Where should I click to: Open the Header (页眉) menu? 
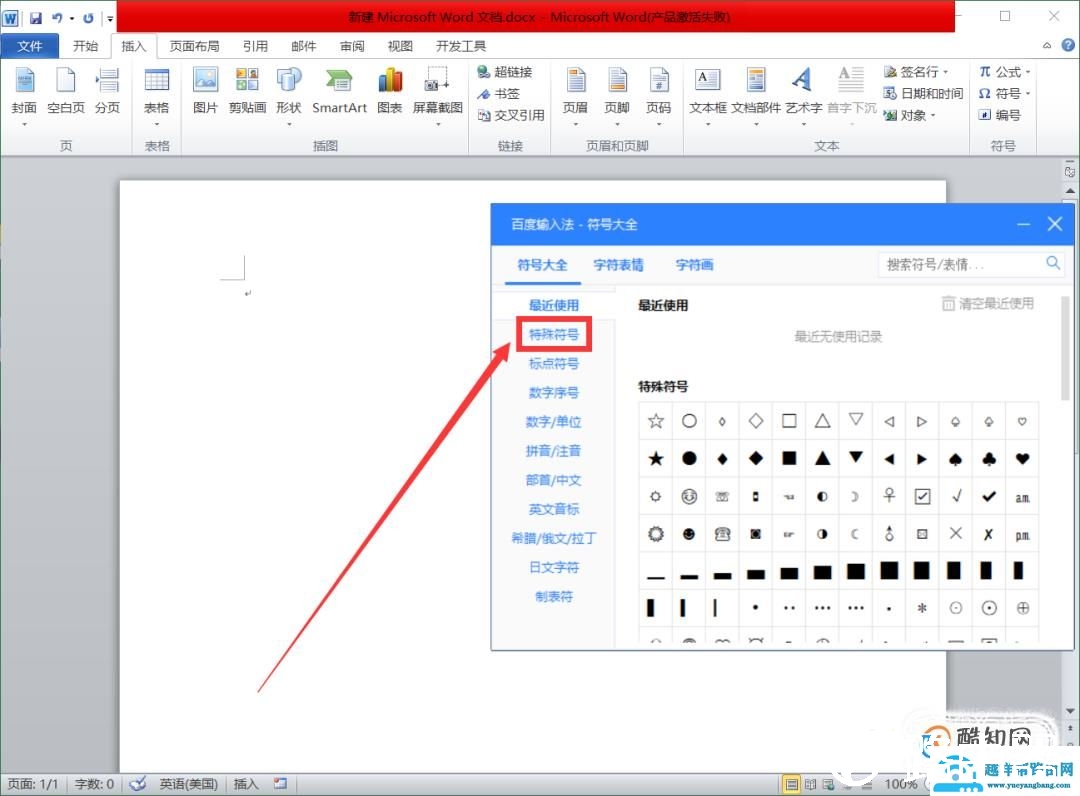click(575, 95)
